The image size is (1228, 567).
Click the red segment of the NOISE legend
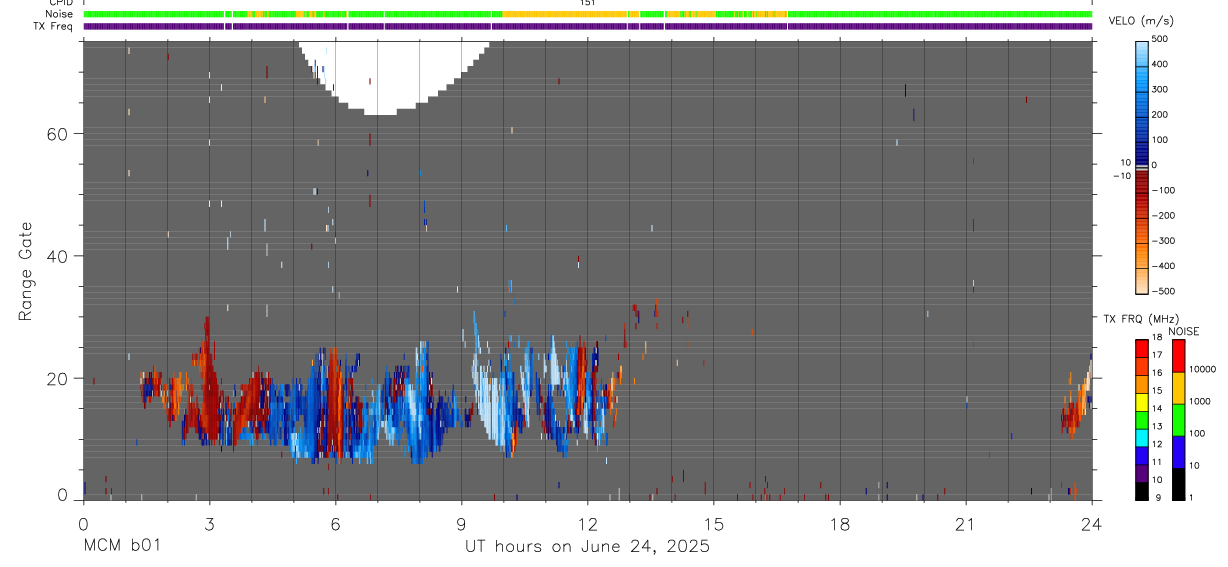pyautogui.click(x=1178, y=356)
